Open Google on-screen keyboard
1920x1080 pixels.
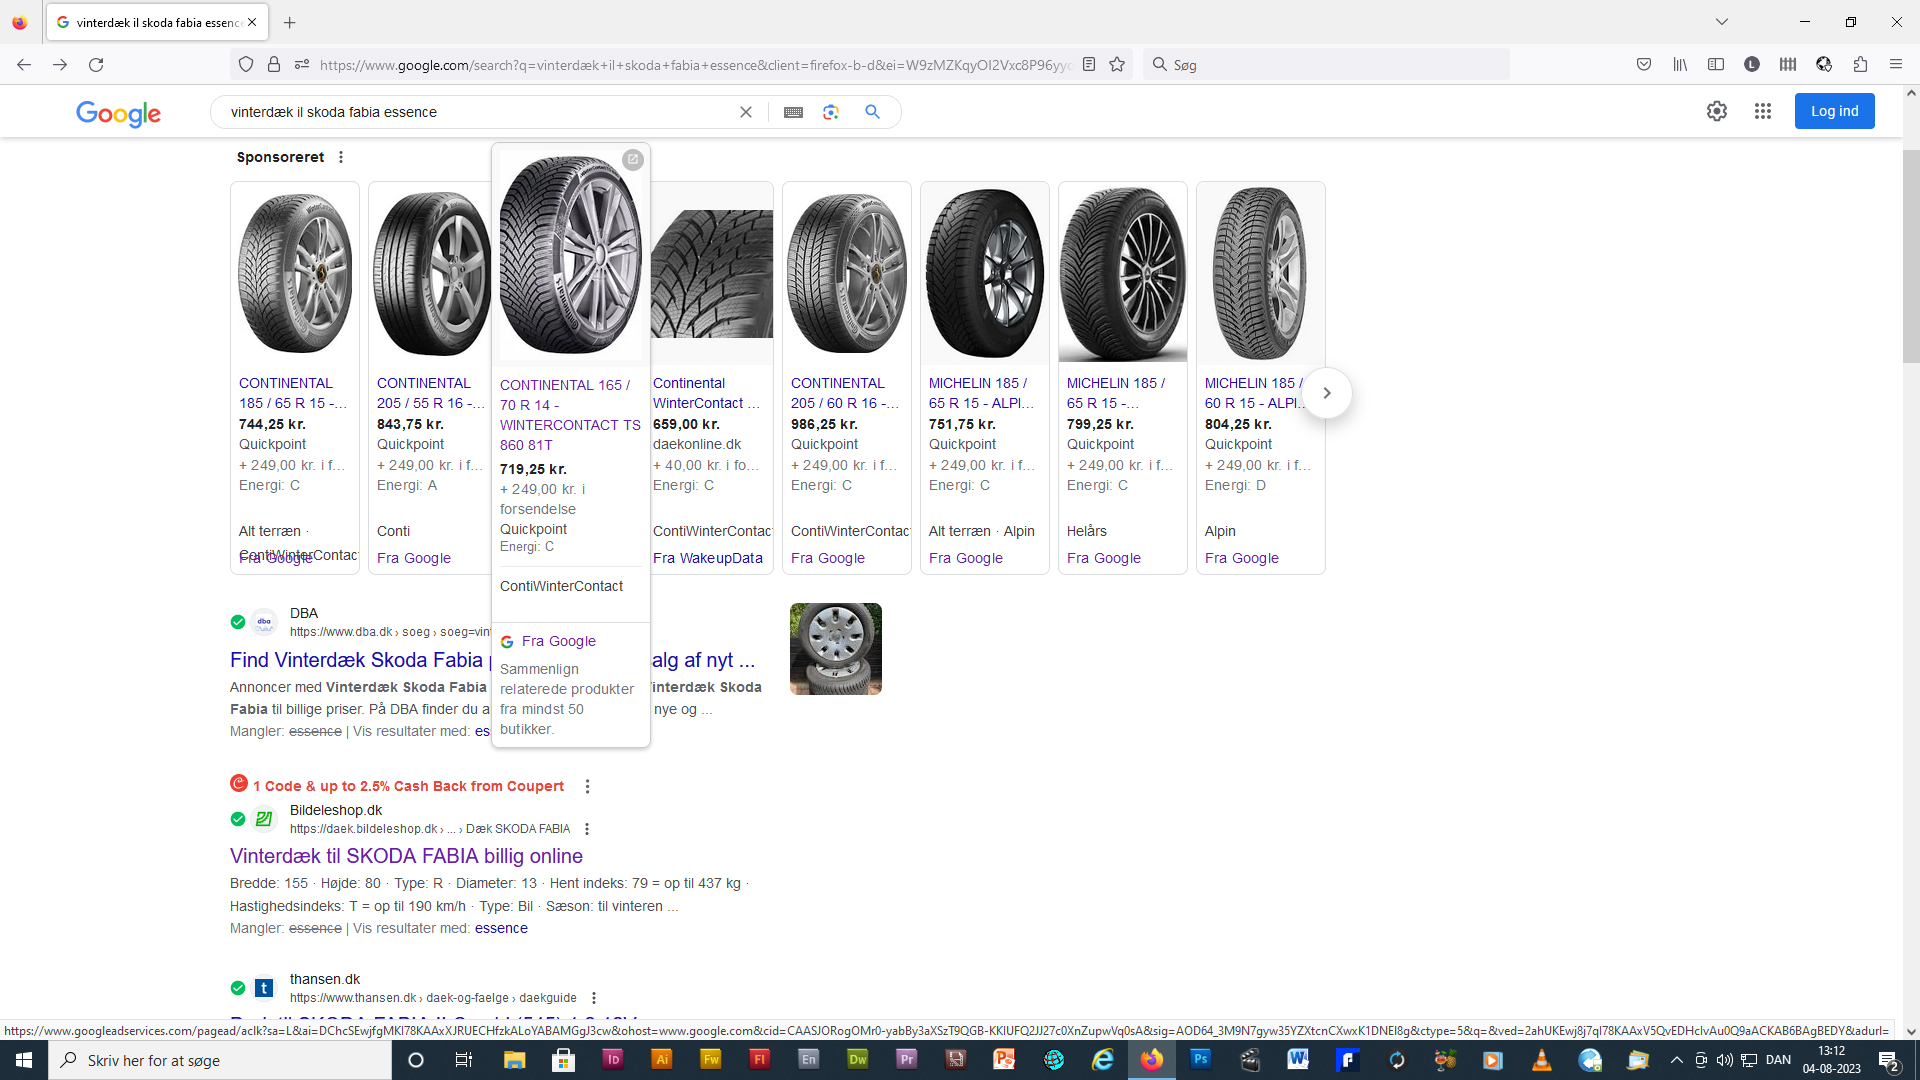tap(793, 112)
